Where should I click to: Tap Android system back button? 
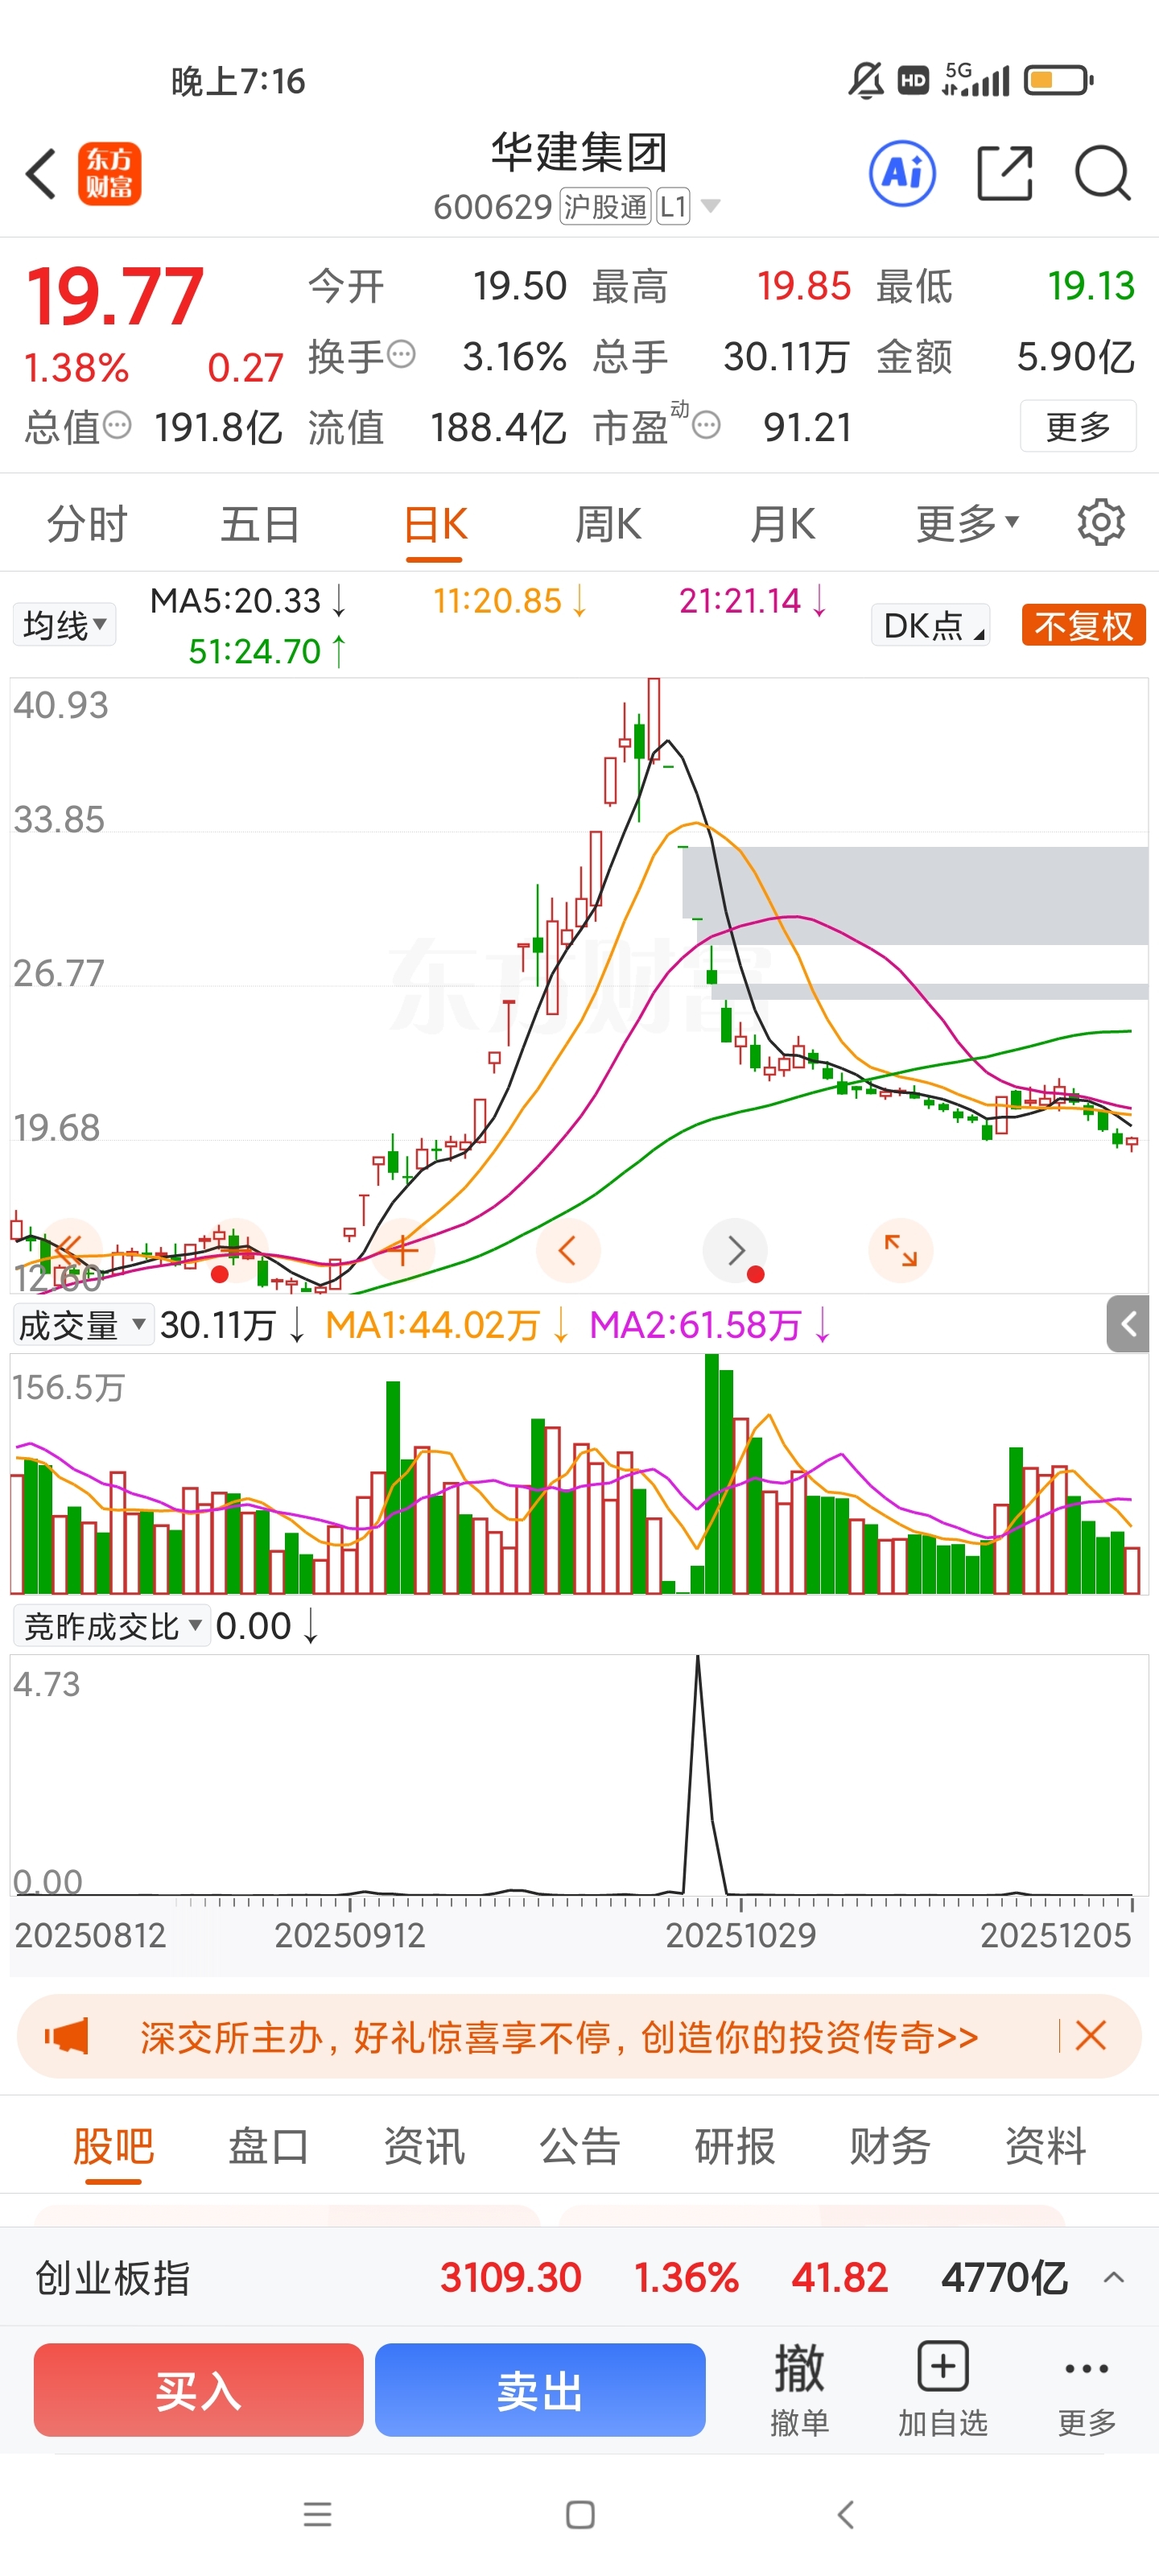coord(845,2514)
